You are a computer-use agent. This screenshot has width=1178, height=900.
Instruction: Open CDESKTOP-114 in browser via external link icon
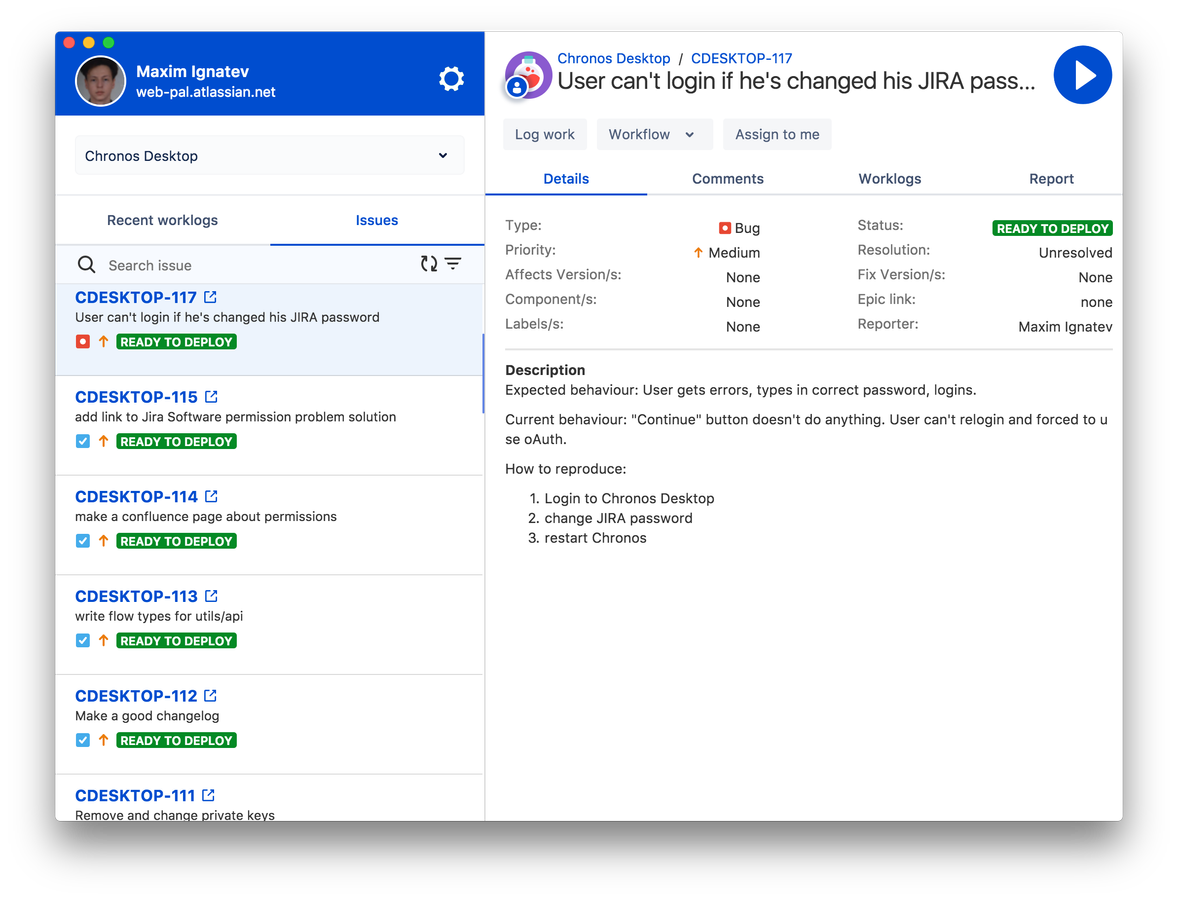pyautogui.click(x=211, y=497)
